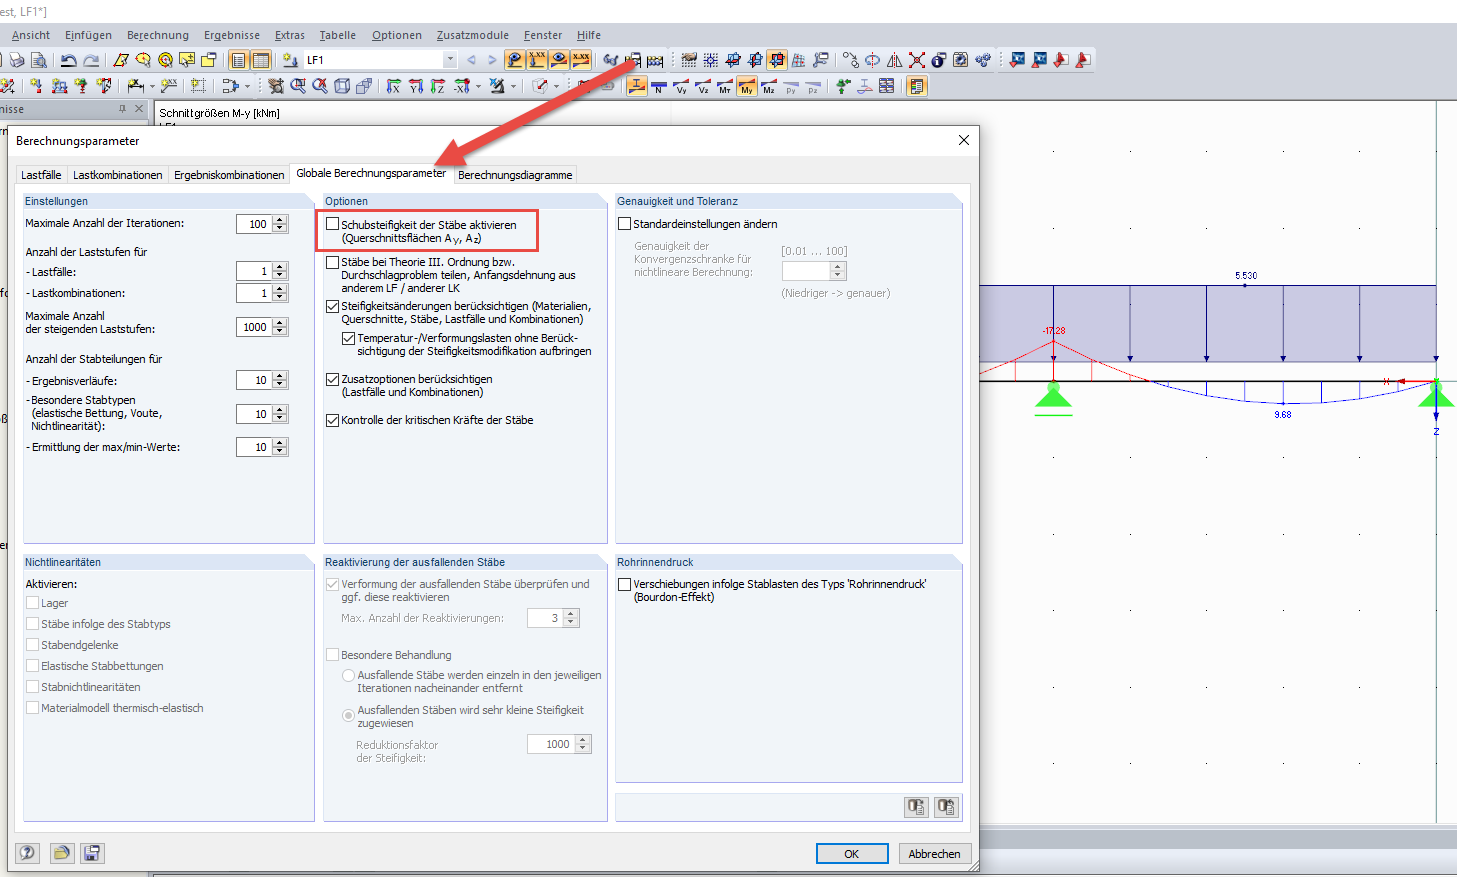Toggle display of My bending moments
Screen dimensions: 1457x877
coord(747,86)
